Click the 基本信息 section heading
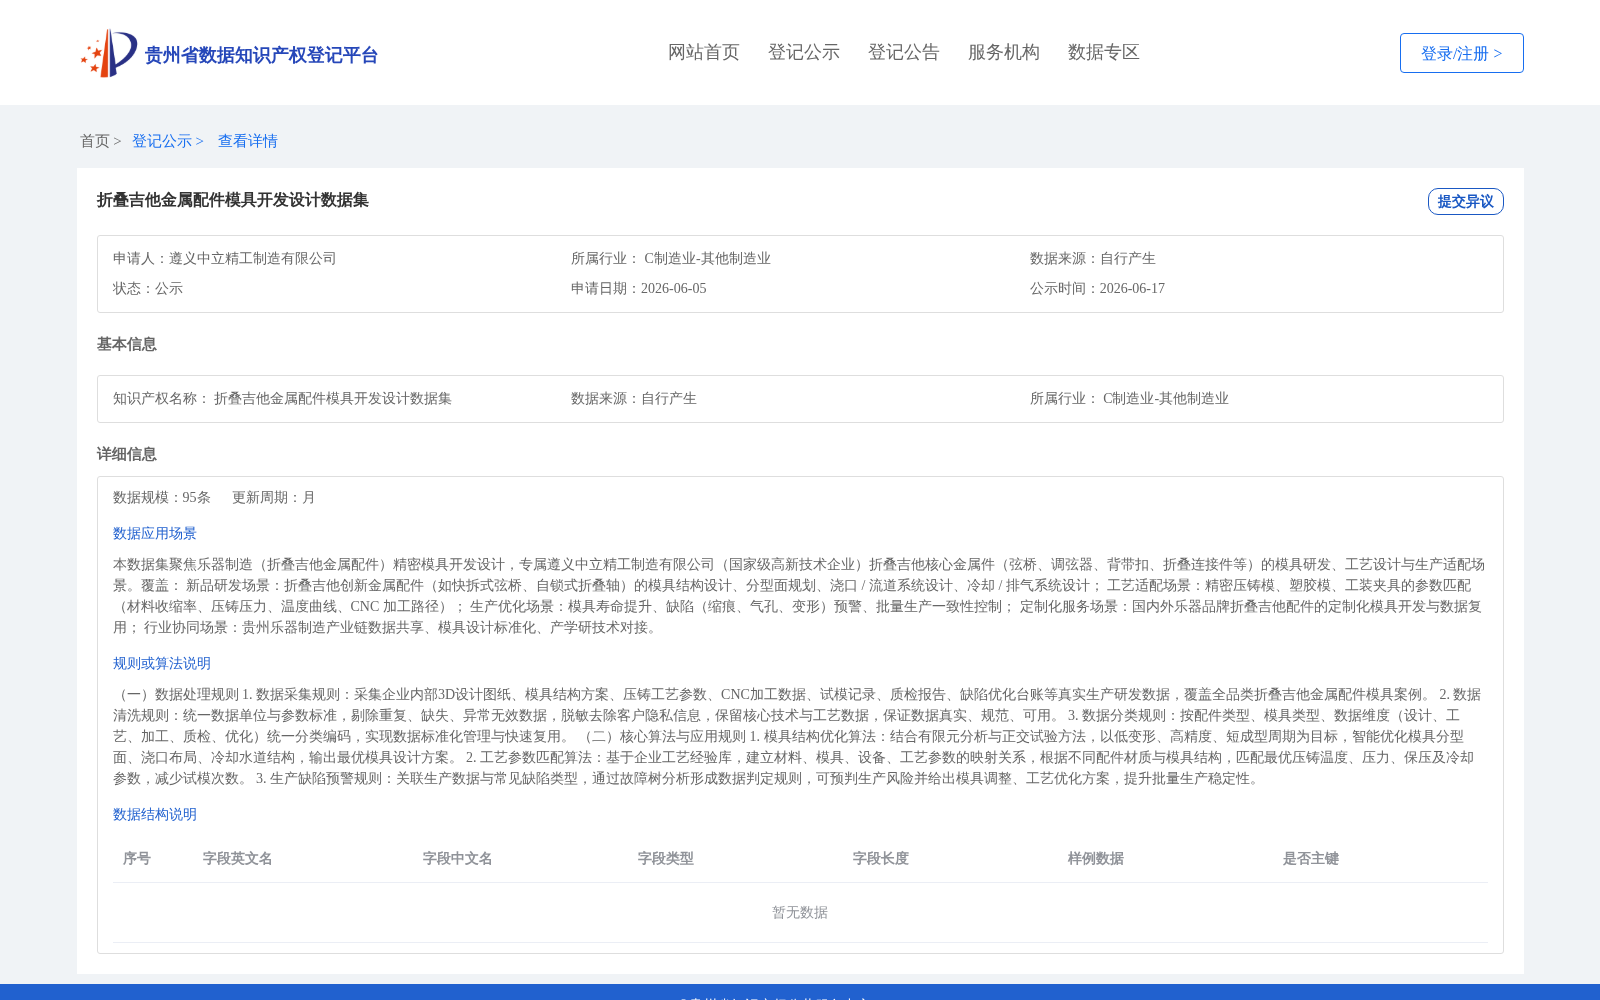The width and height of the screenshot is (1600, 1000). click(127, 344)
